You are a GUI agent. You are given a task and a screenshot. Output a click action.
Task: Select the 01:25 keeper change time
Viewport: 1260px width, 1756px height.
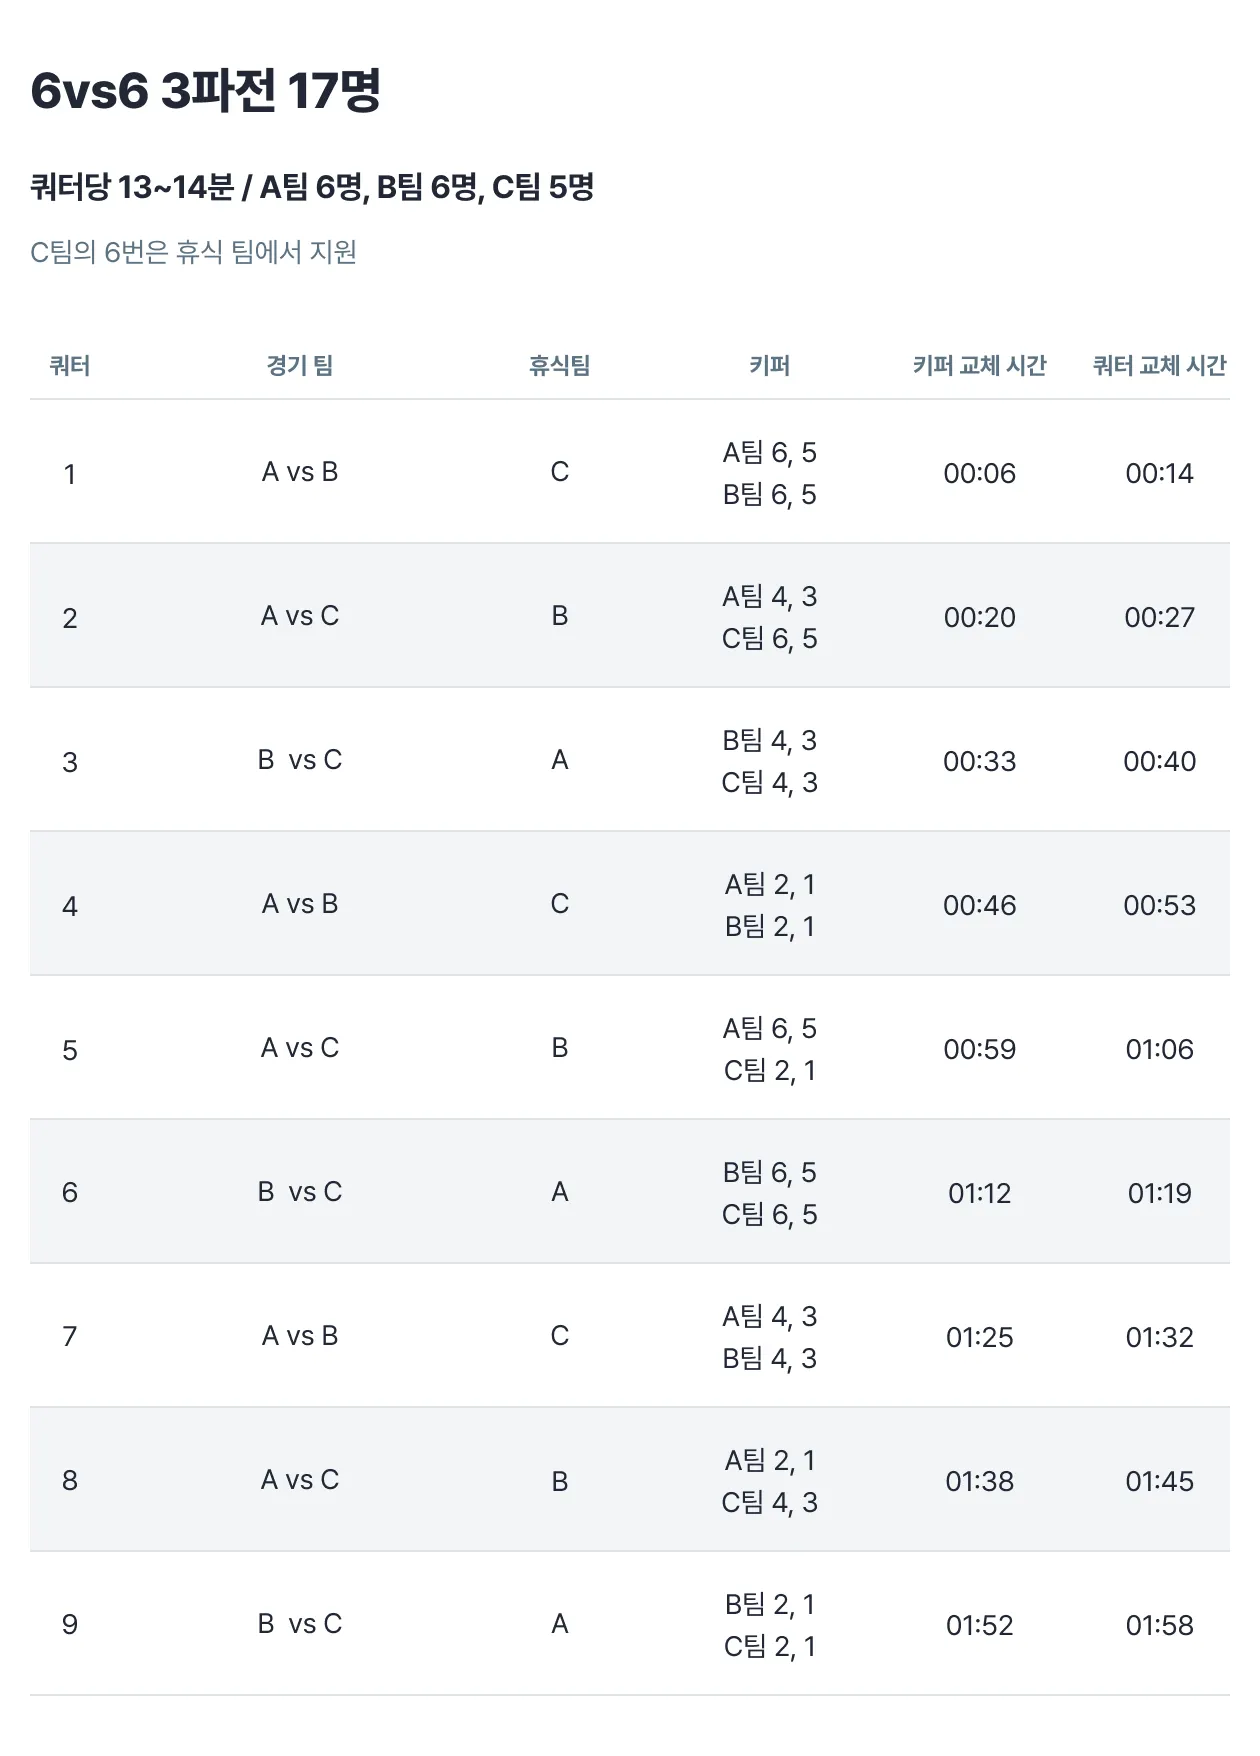pyautogui.click(x=979, y=1337)
